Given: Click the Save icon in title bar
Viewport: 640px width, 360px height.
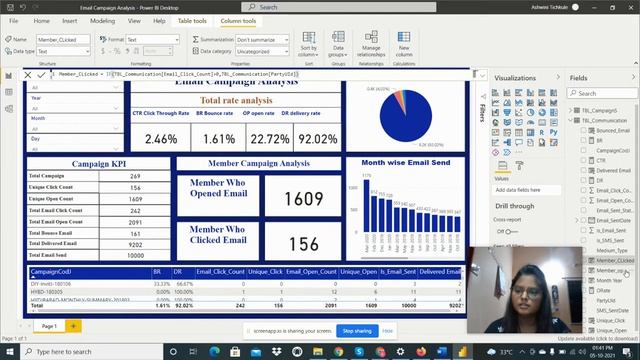Looking at the screenshot, I should 11,7.
